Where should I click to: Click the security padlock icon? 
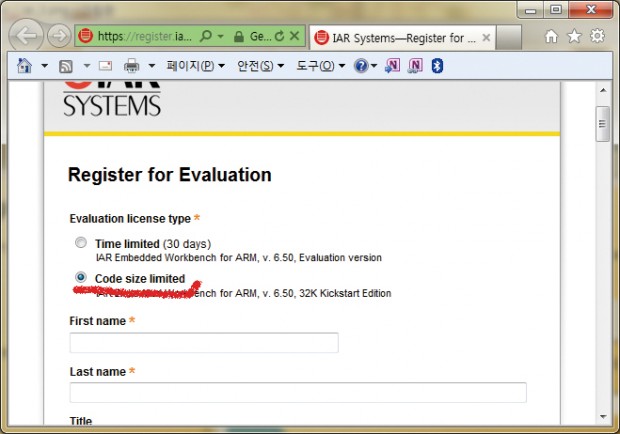(238, 37)
